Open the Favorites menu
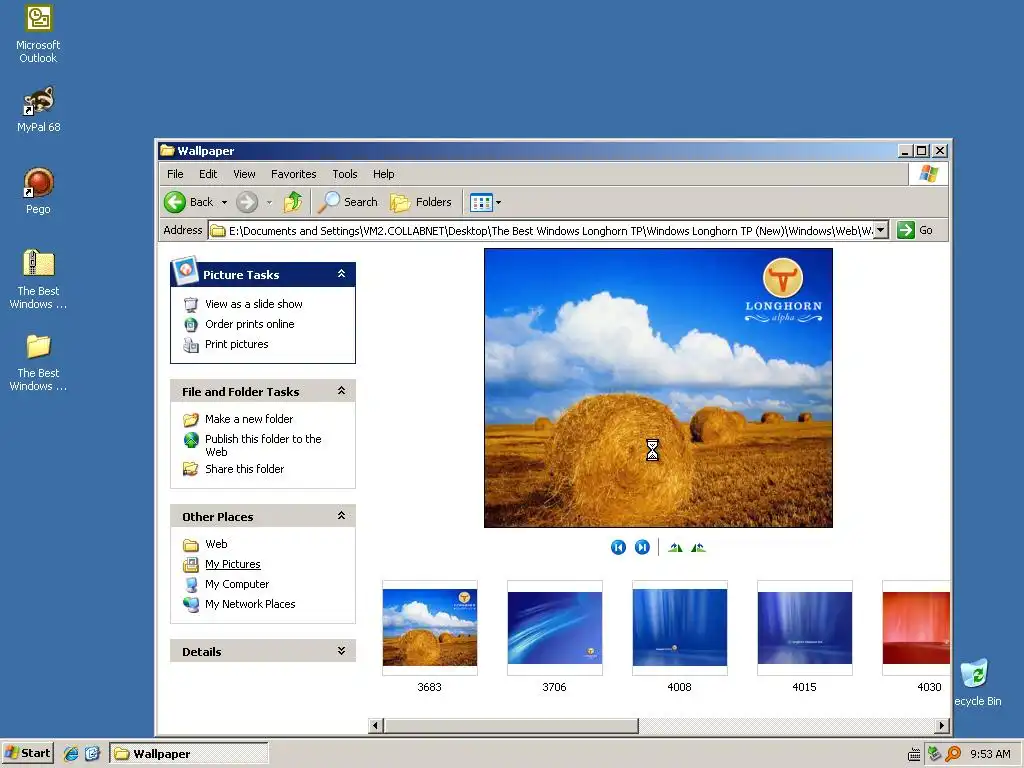1024x768 pixels. pos(293,174)
